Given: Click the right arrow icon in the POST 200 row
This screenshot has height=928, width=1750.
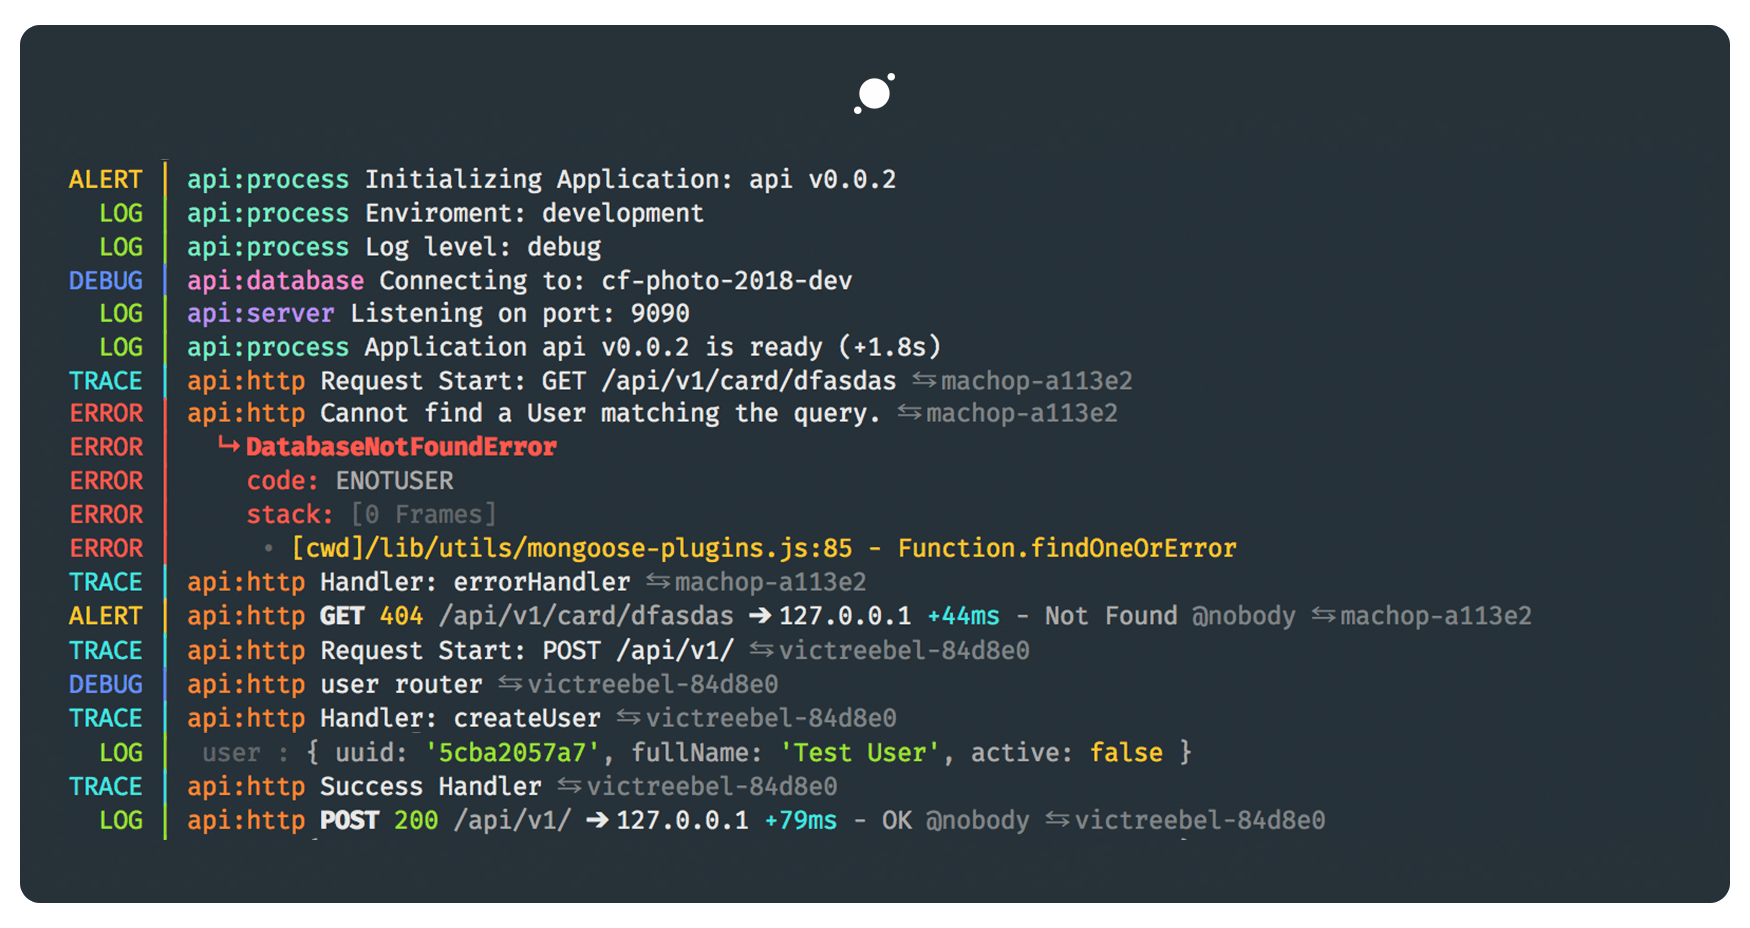Looking at the screenshot, I should click(x=597, y=820).
